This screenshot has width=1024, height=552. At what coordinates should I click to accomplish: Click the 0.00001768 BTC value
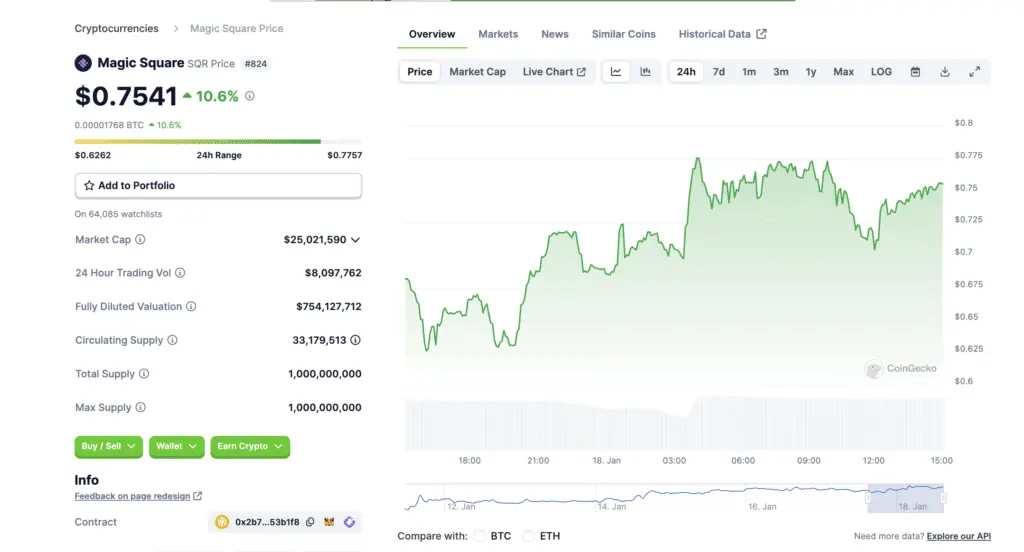(109, 125)
